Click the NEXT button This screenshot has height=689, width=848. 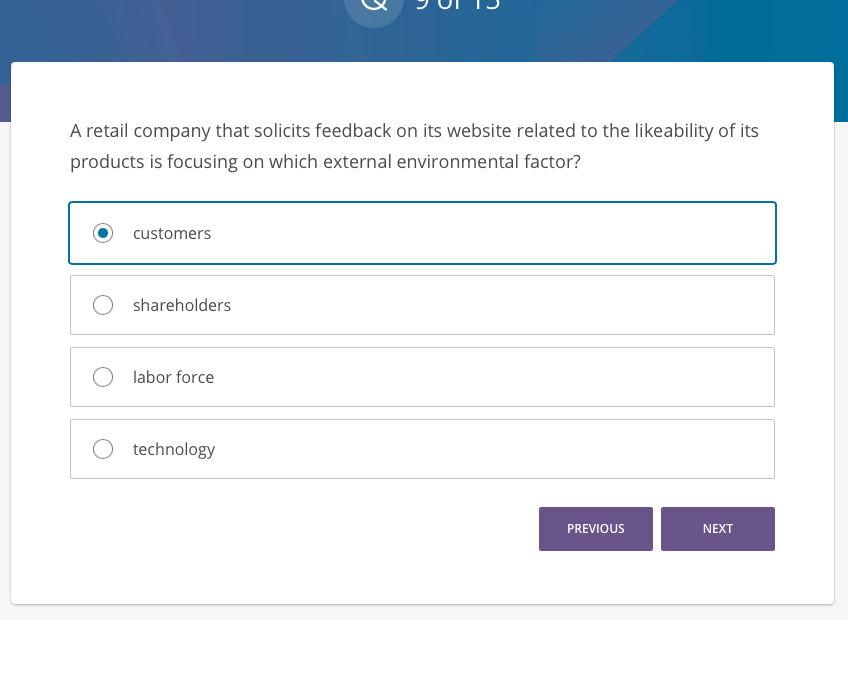pyautogui.click(x=718, y=528)
